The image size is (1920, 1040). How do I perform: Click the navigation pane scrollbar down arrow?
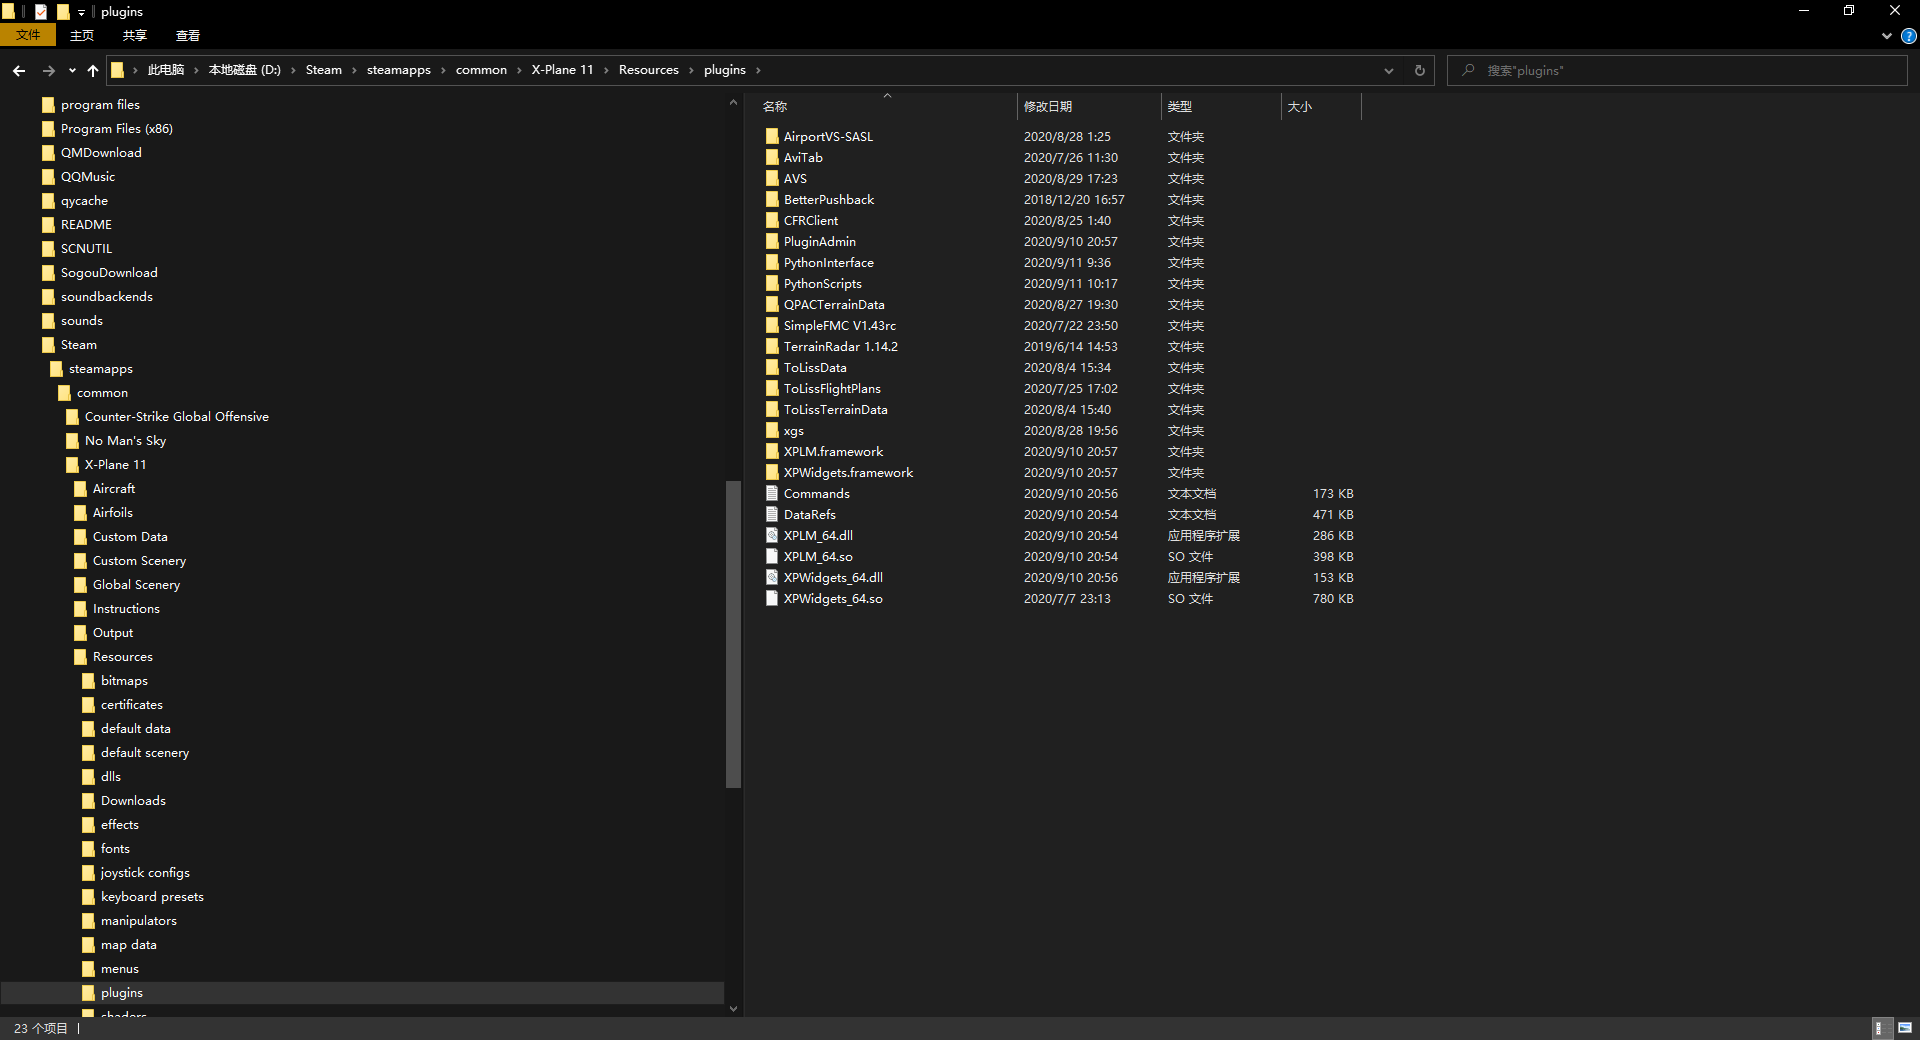(x=733, y=1008)
